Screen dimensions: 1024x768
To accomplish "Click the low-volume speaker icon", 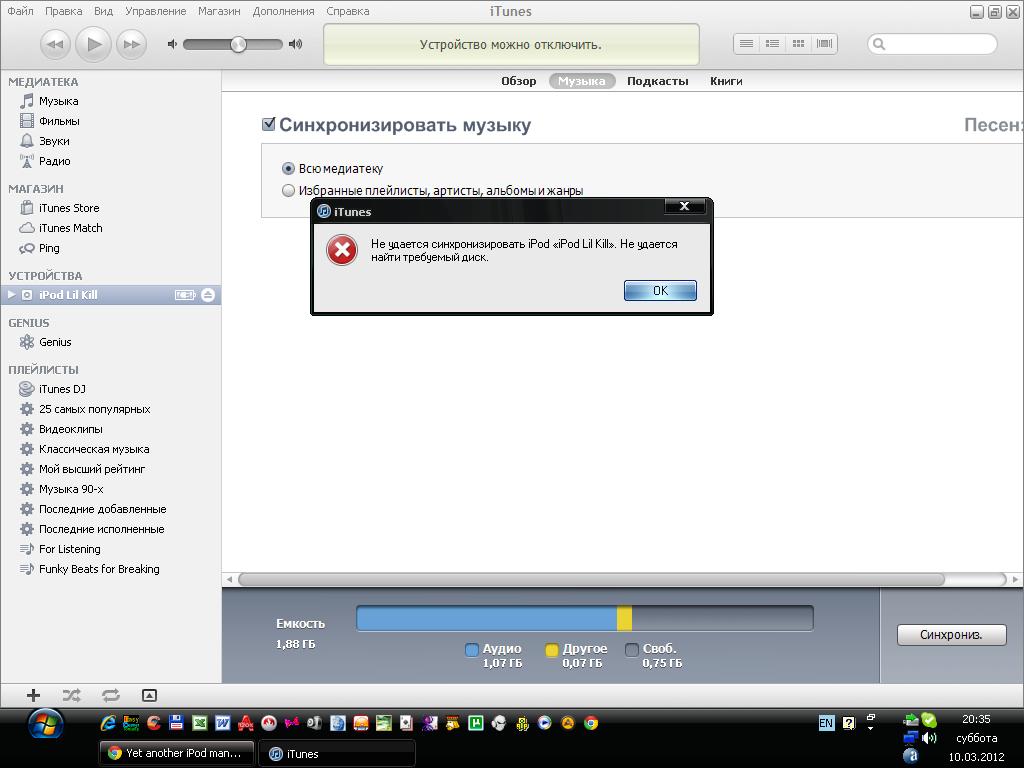I will tap(172, 44).
